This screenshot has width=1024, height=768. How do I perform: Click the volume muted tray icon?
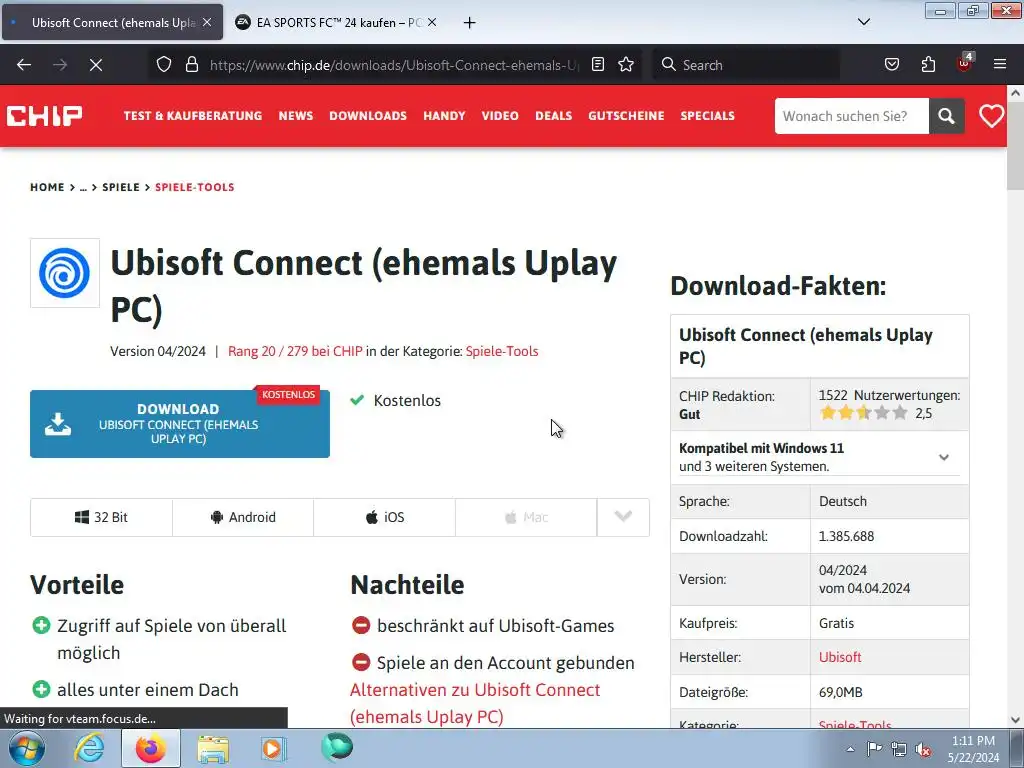923,749
